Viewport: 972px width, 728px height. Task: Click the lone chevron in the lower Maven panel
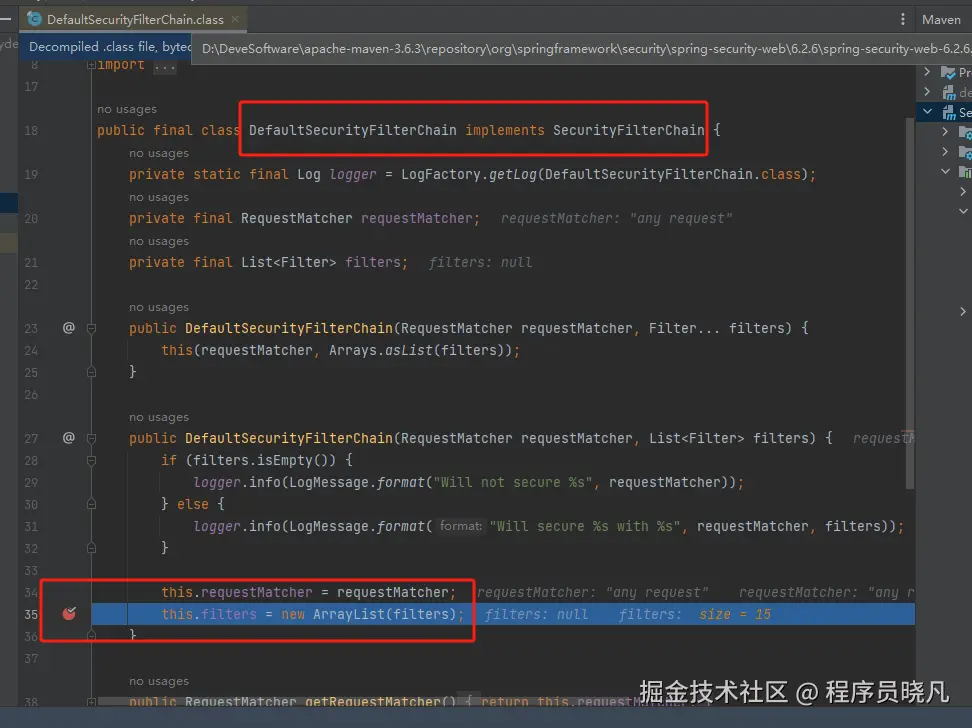(963, 311)
